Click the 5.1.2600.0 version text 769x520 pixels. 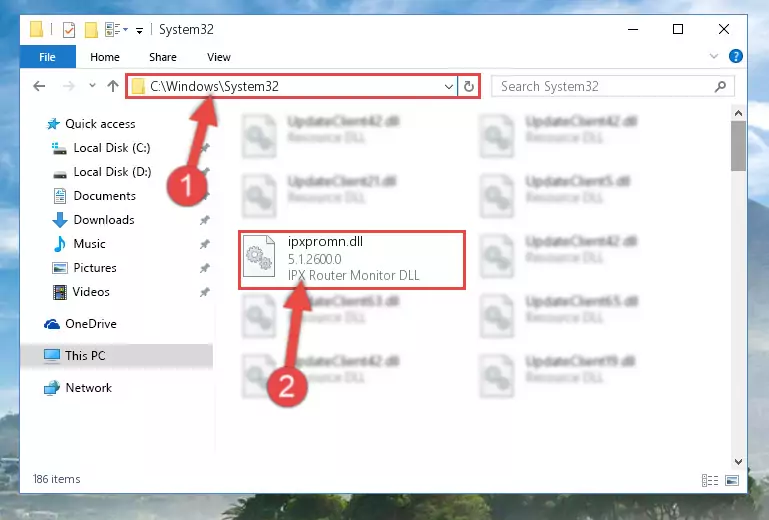pyautogui.click(x=314, y=259)
